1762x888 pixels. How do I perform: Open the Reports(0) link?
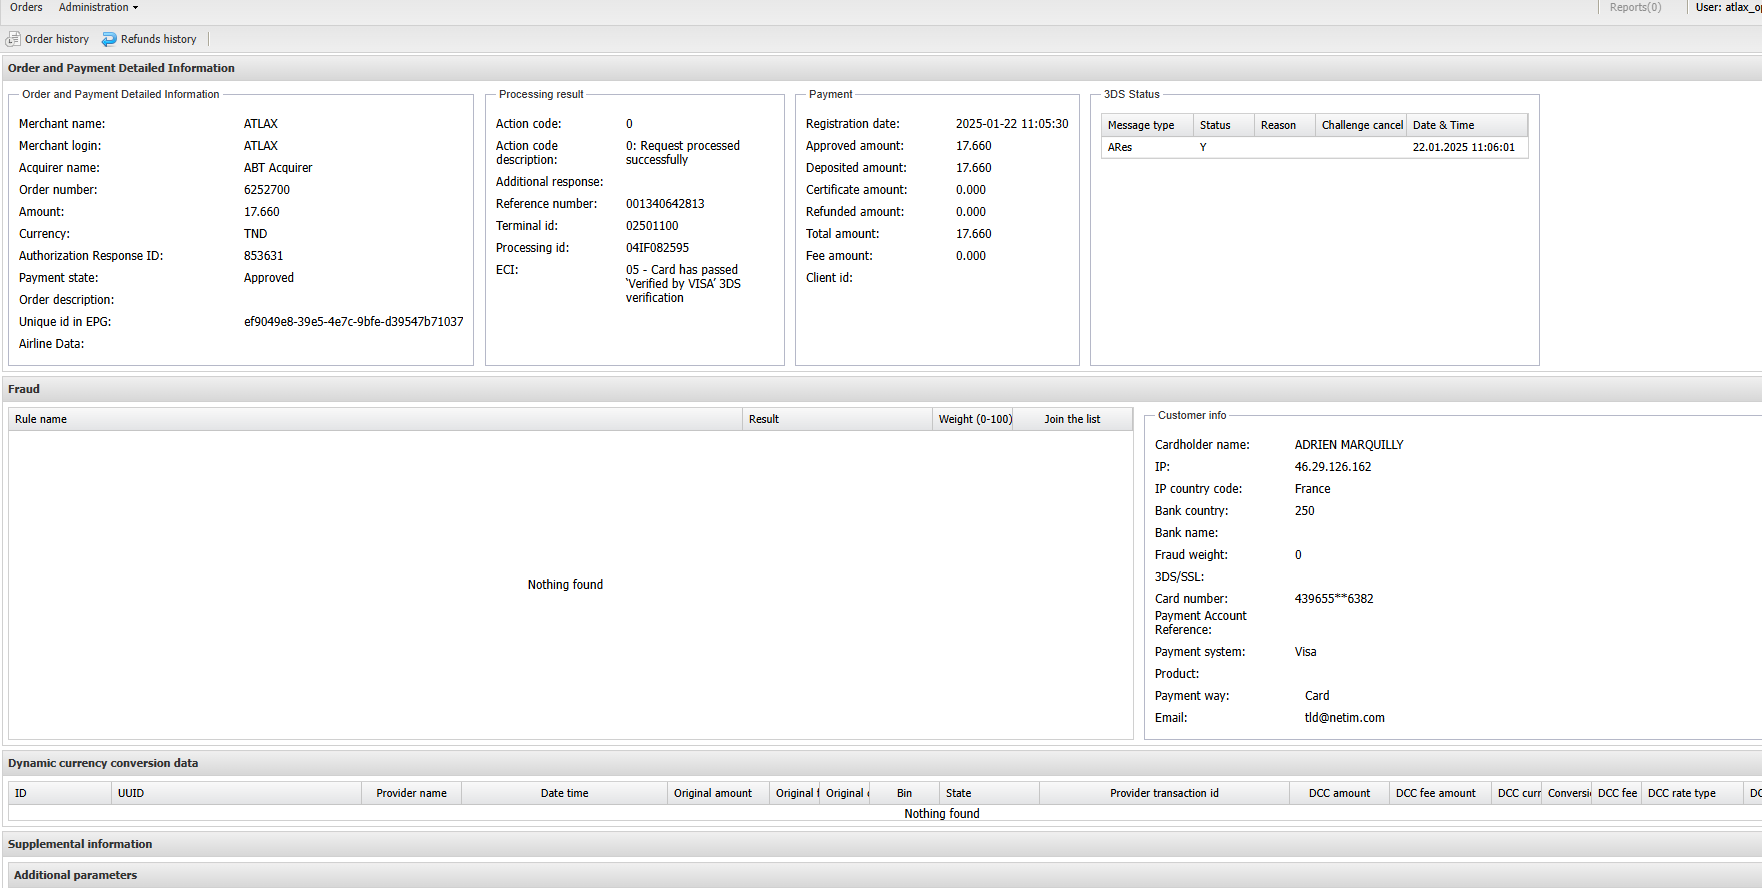coord(1635,7)
